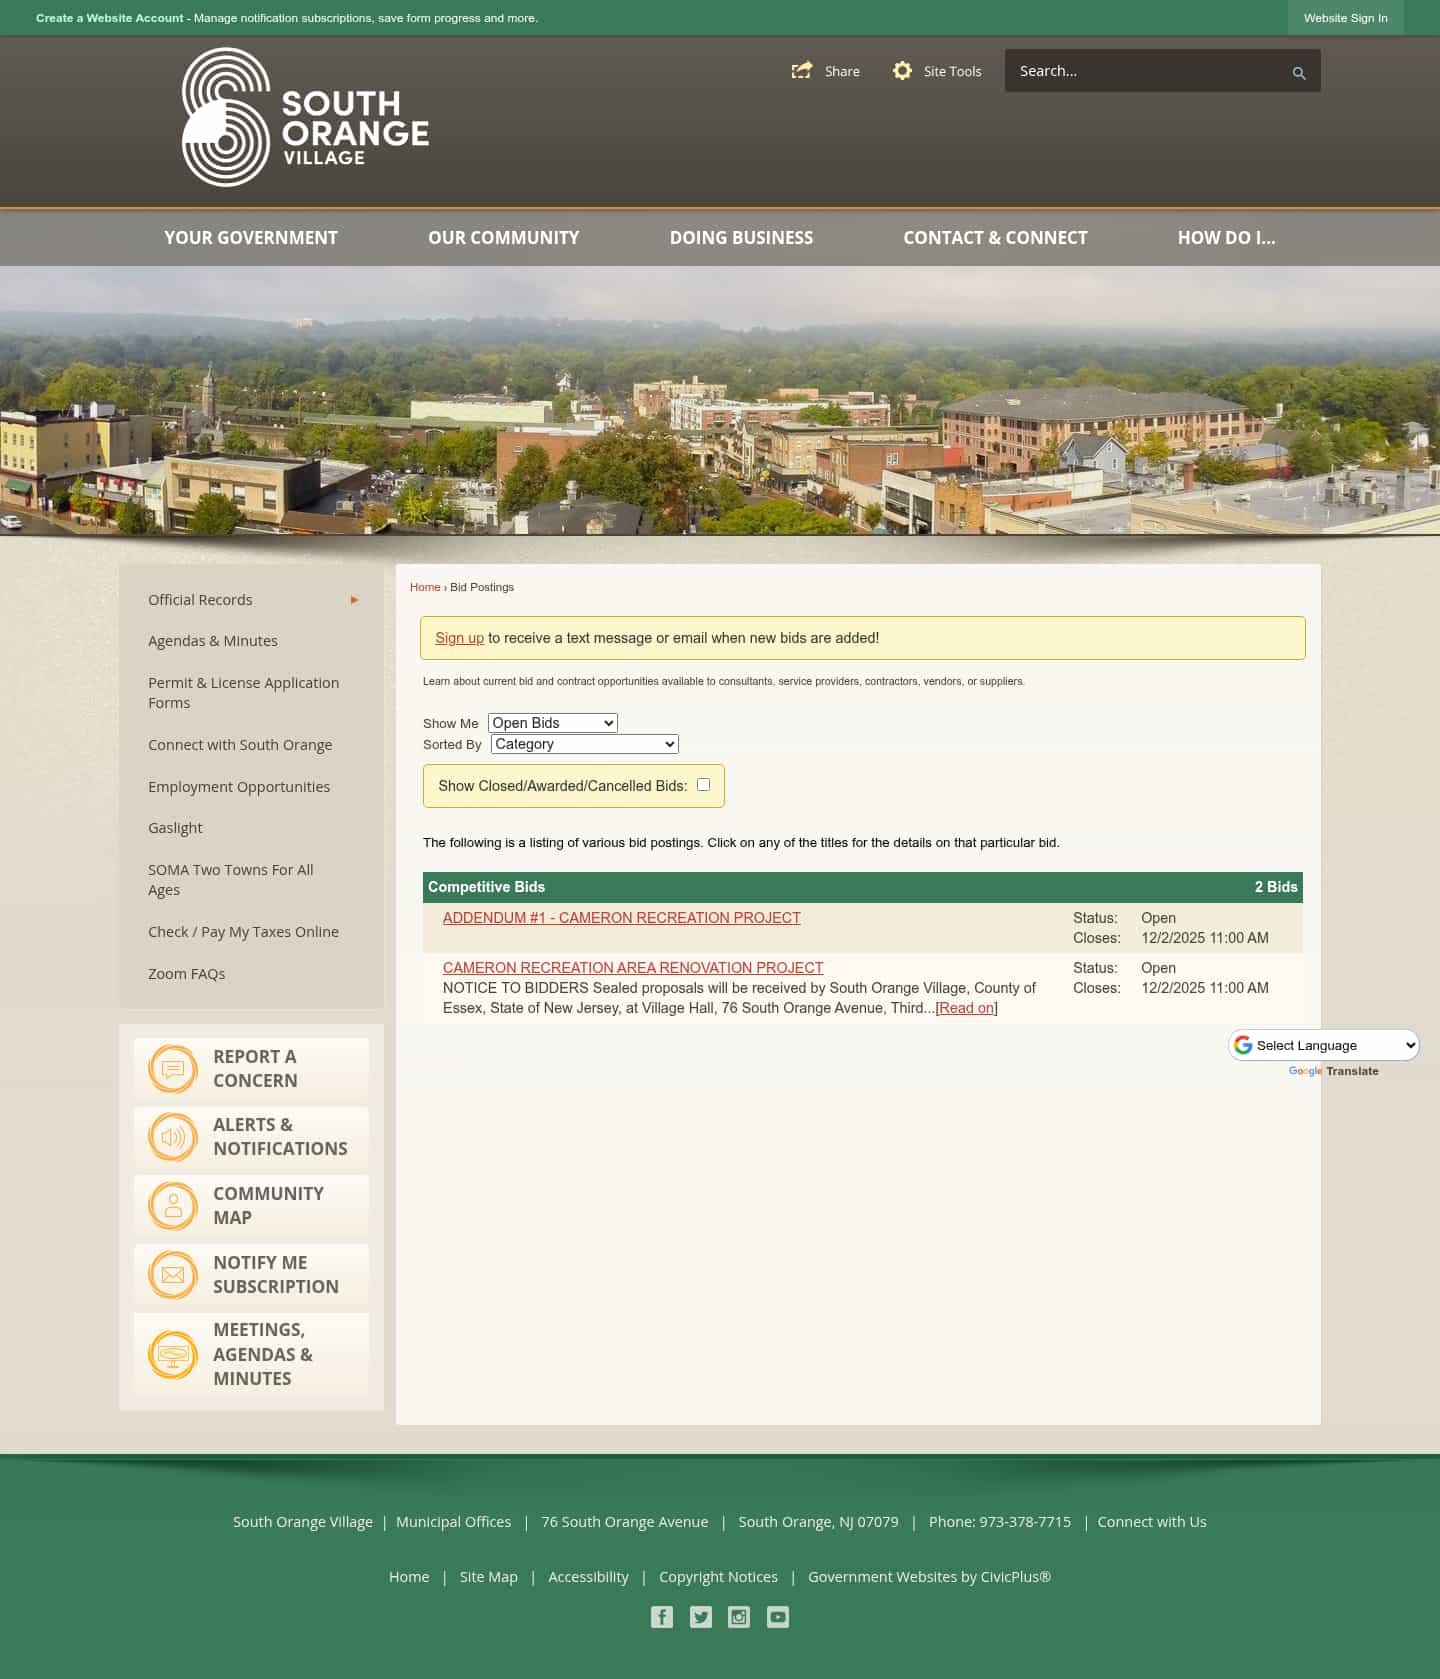Click the downtown aerial banner photo

coord(720,401)
